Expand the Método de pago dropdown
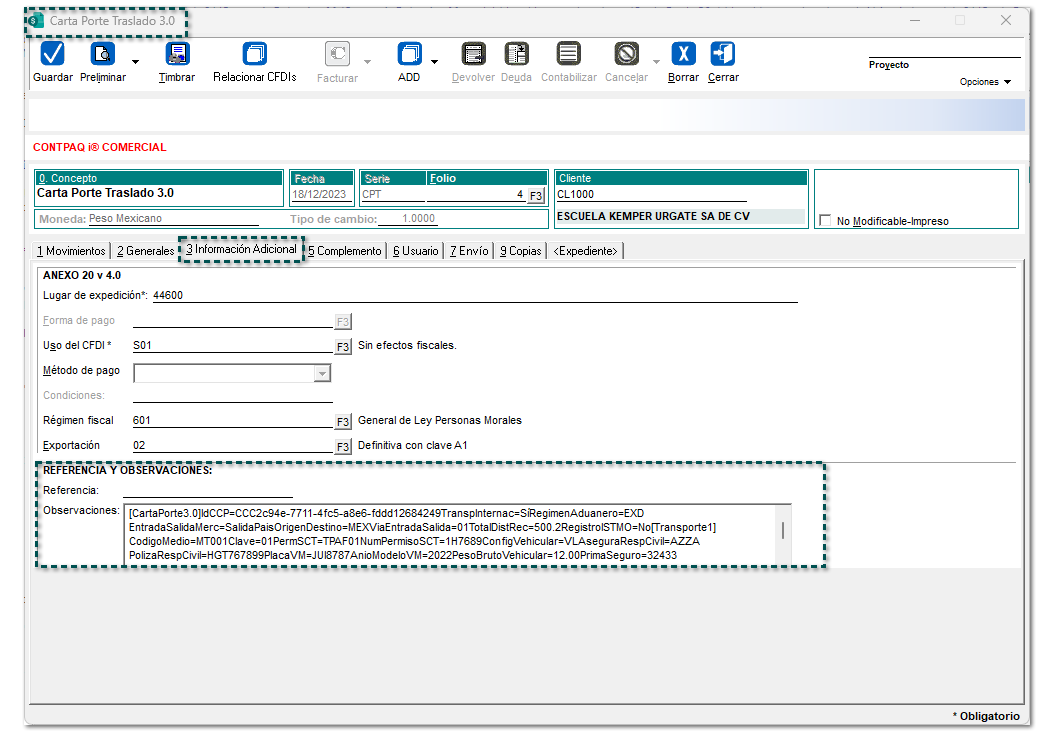The width and height of the screenshot is (1039, 734). pos(322,373)
